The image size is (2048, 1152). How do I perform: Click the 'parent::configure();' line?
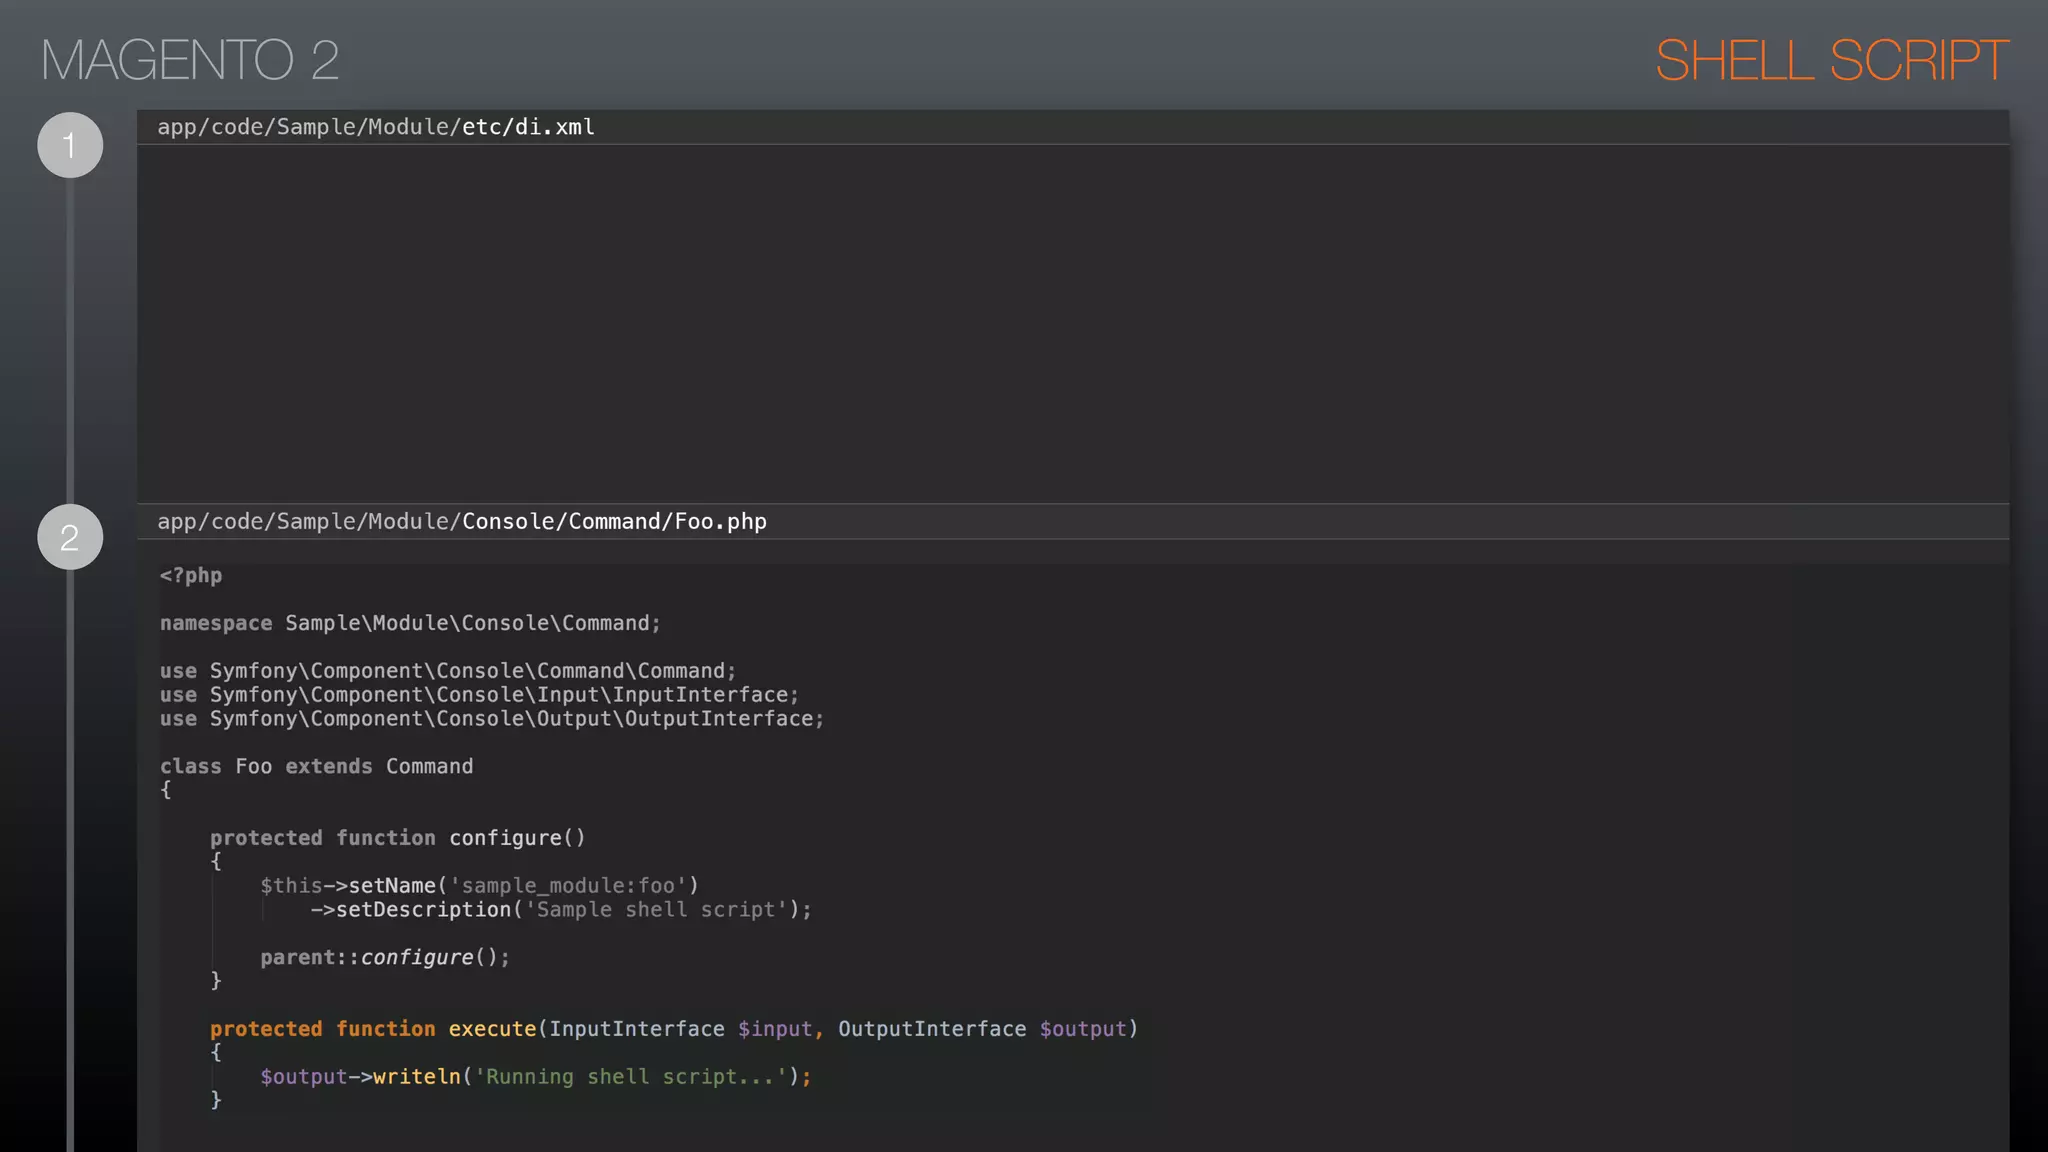(385, 958)
